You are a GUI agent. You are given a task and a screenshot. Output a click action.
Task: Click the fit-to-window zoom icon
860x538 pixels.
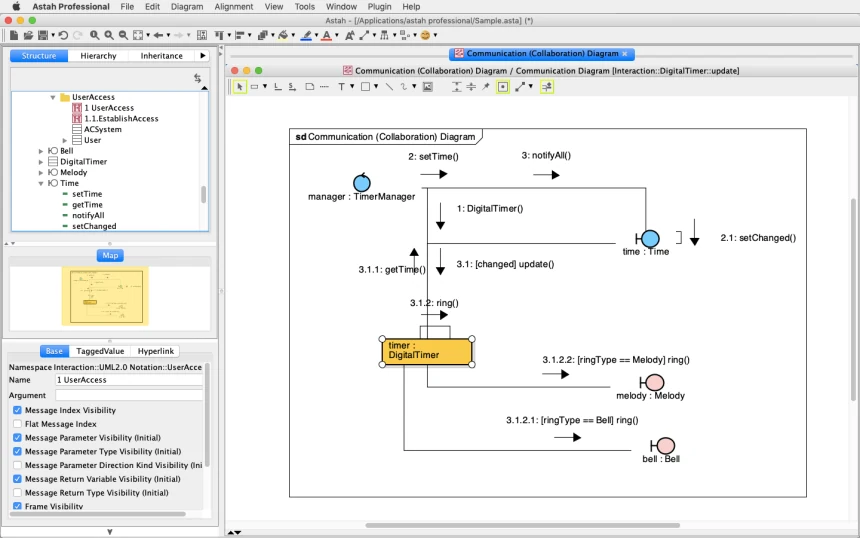pyautogui.click(x=138, y=35)
